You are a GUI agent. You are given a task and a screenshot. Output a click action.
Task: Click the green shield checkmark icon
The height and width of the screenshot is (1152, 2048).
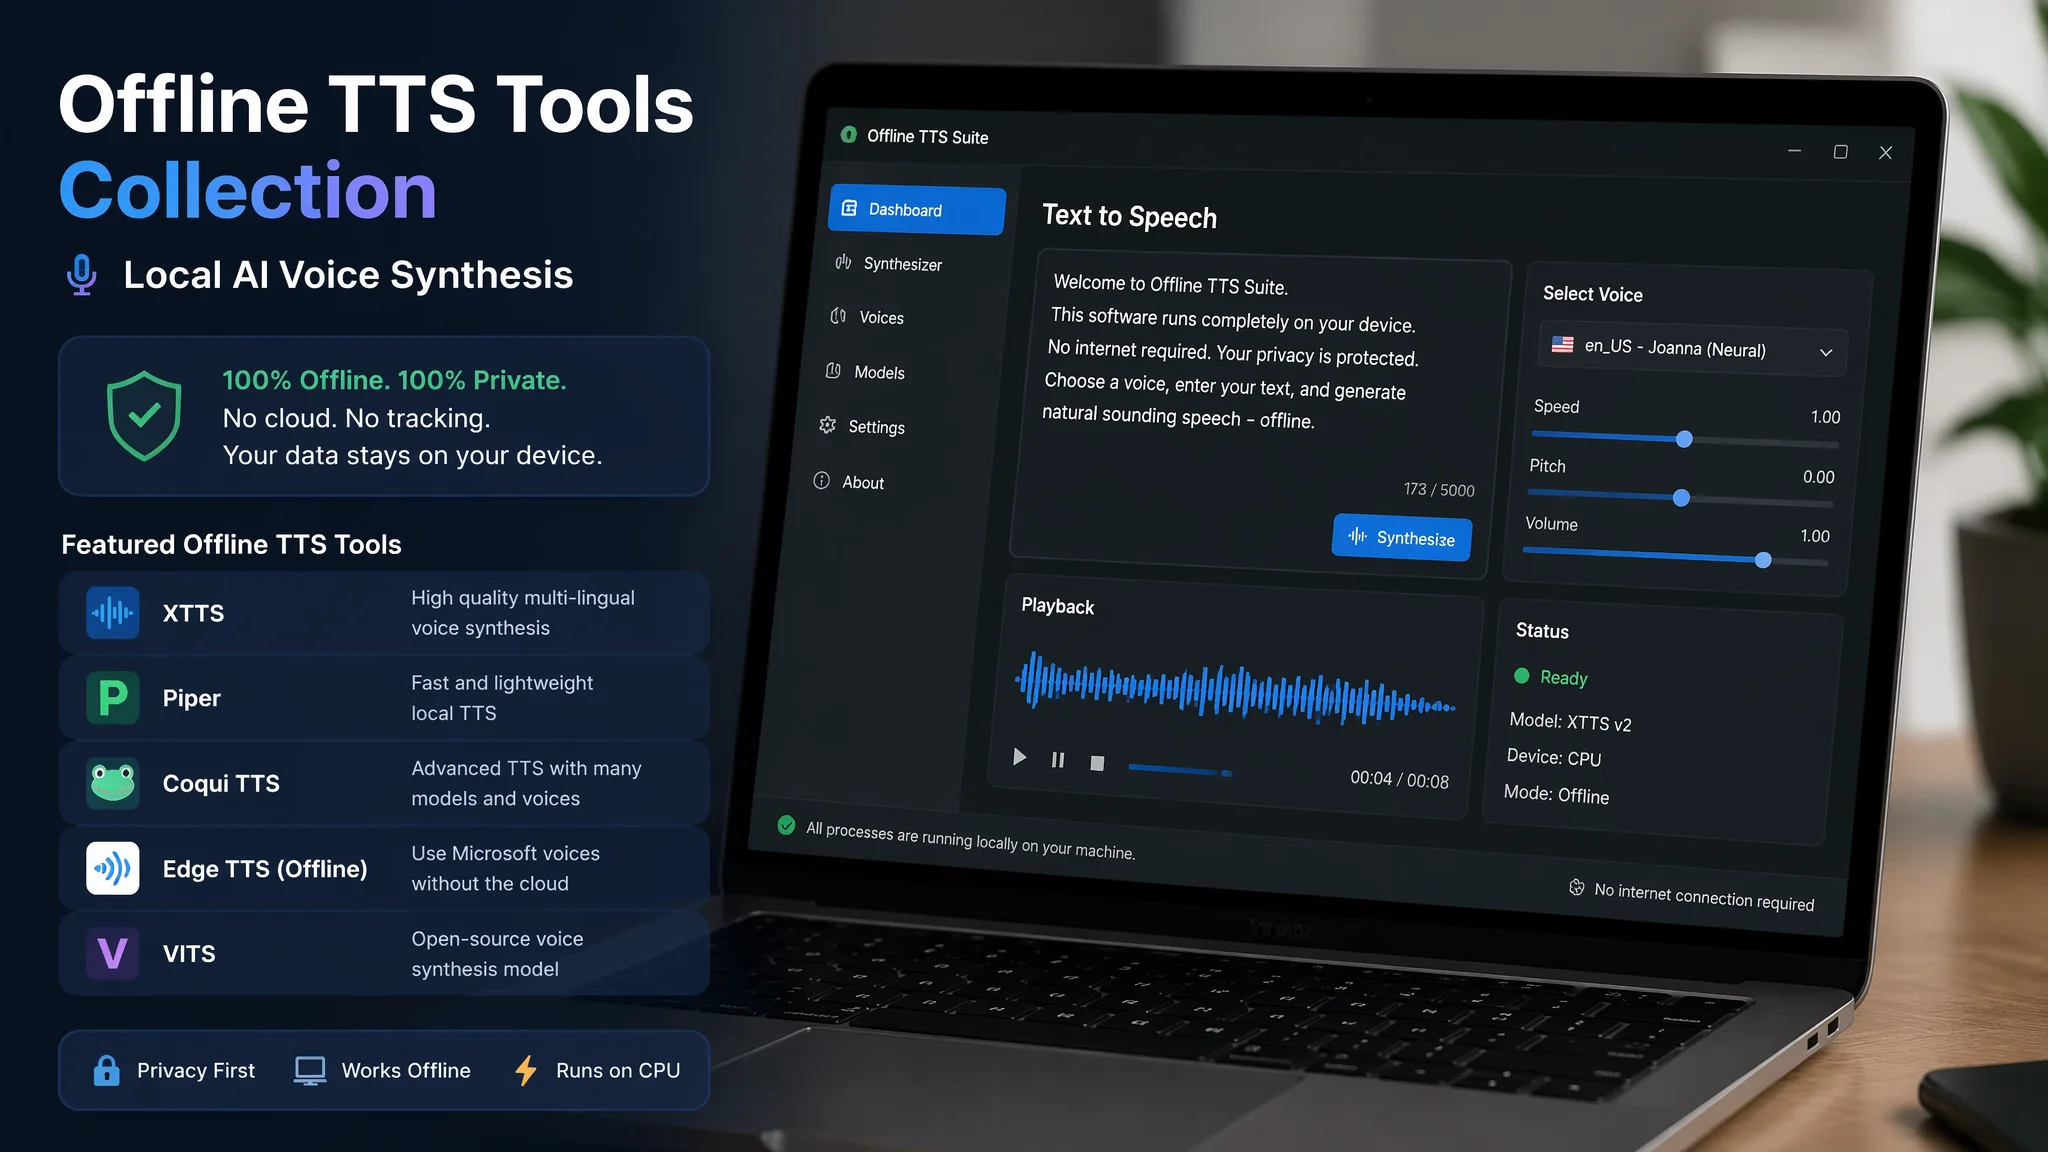[x=144, y=415]
